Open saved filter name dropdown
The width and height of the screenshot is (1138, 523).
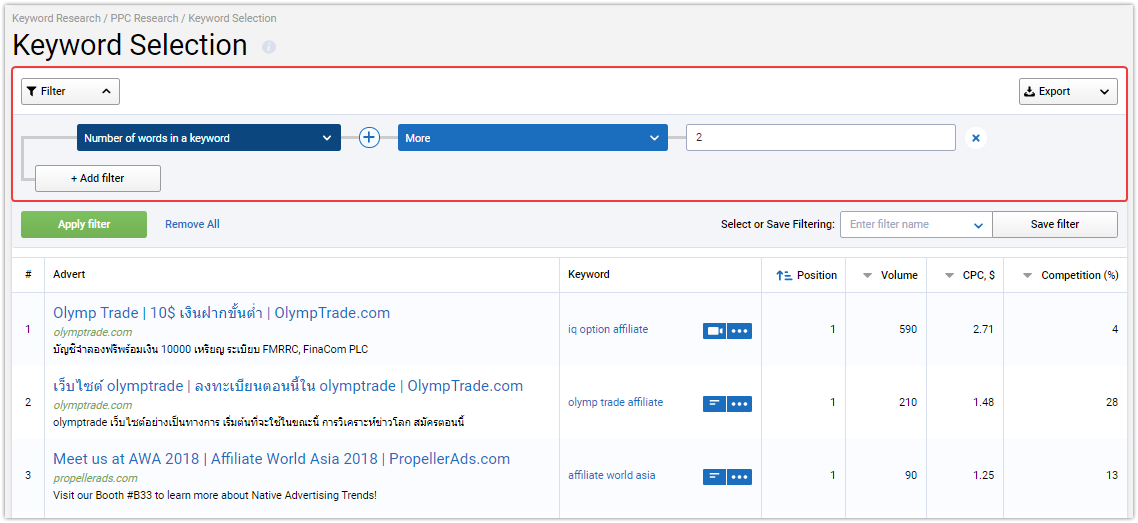(916, 224)
